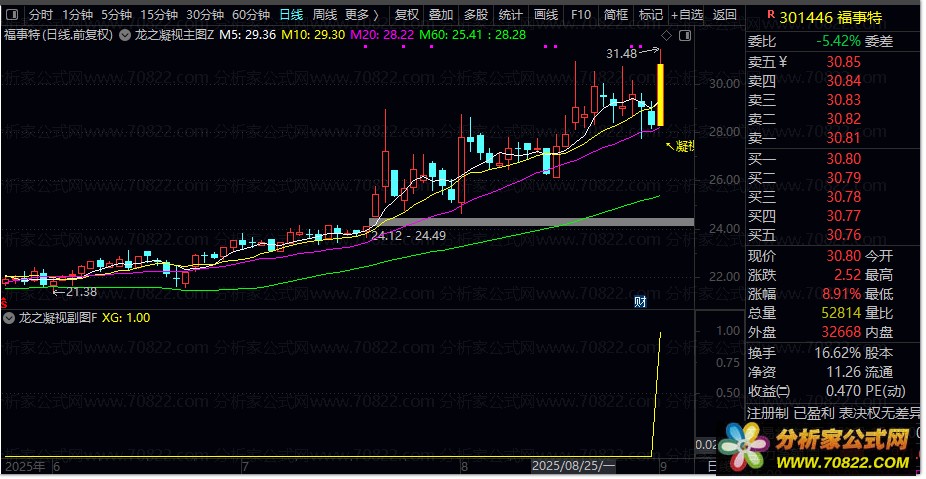
Task: Click the 财 financial marker on chart
Action: pyautogui.click(x=640, y=302)
